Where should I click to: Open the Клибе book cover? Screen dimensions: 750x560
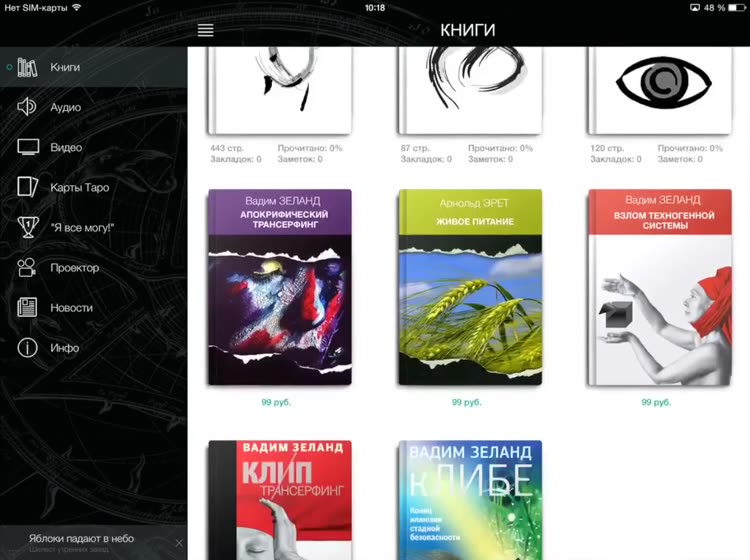[x=470, y=500]
